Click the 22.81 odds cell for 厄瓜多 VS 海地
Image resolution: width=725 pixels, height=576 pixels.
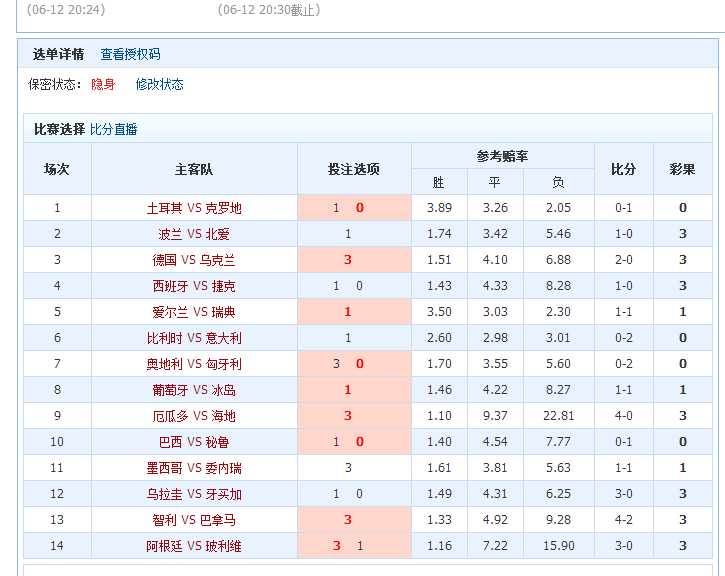pyautogui.click(x=557, y=416)
